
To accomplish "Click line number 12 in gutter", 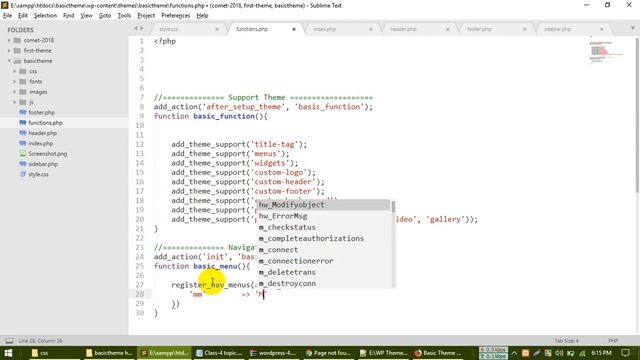I will (x=140, y=144).
